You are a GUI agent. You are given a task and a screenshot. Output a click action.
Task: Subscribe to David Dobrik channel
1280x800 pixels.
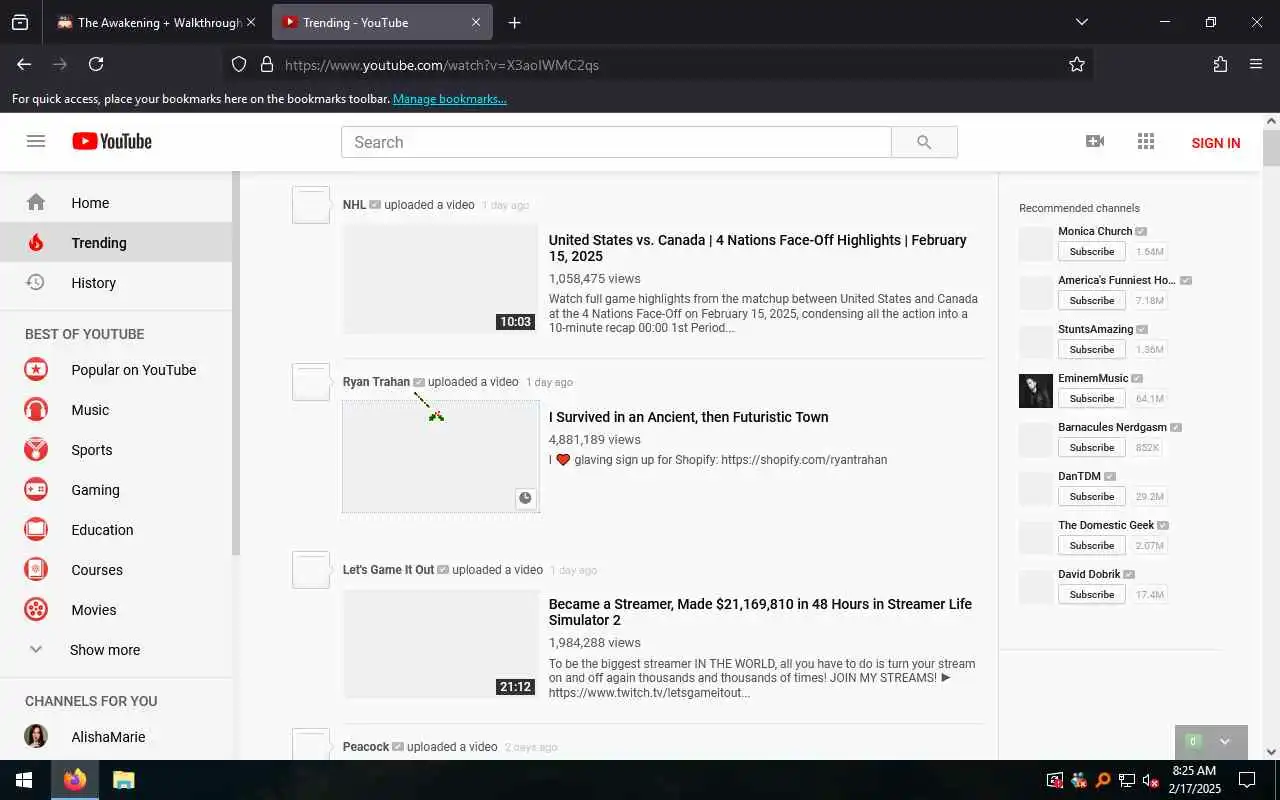1091,594
